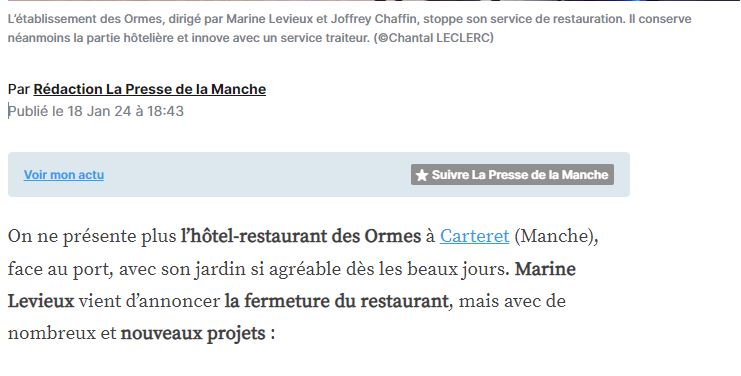Click the time 18:43 in publication line
The image size is (741, 376).
[x=165, y=111]
